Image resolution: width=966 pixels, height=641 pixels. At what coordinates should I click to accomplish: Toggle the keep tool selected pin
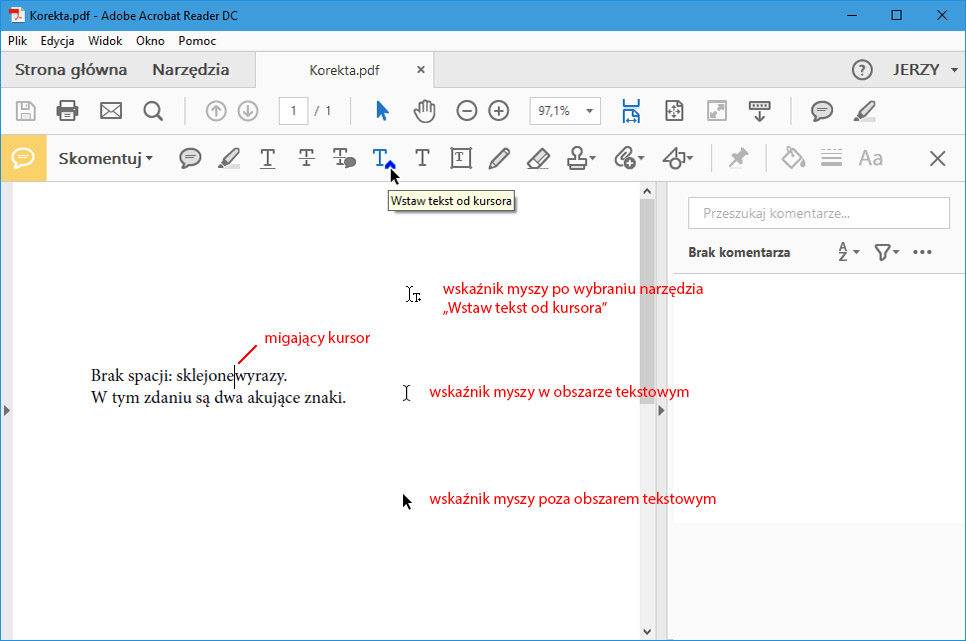pos(738,158)
